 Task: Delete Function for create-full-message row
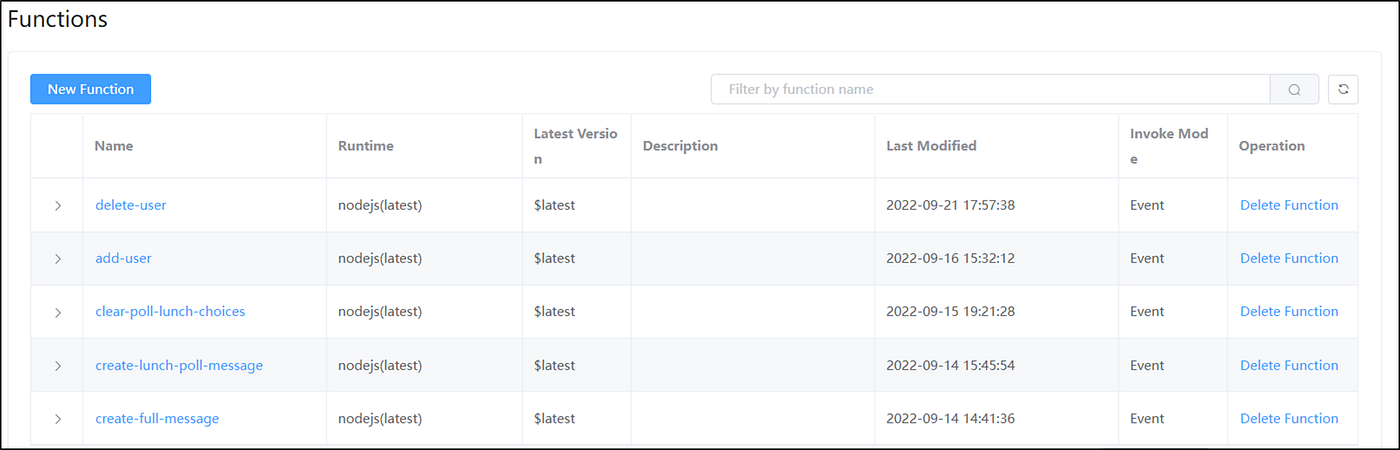point(1289,418)
